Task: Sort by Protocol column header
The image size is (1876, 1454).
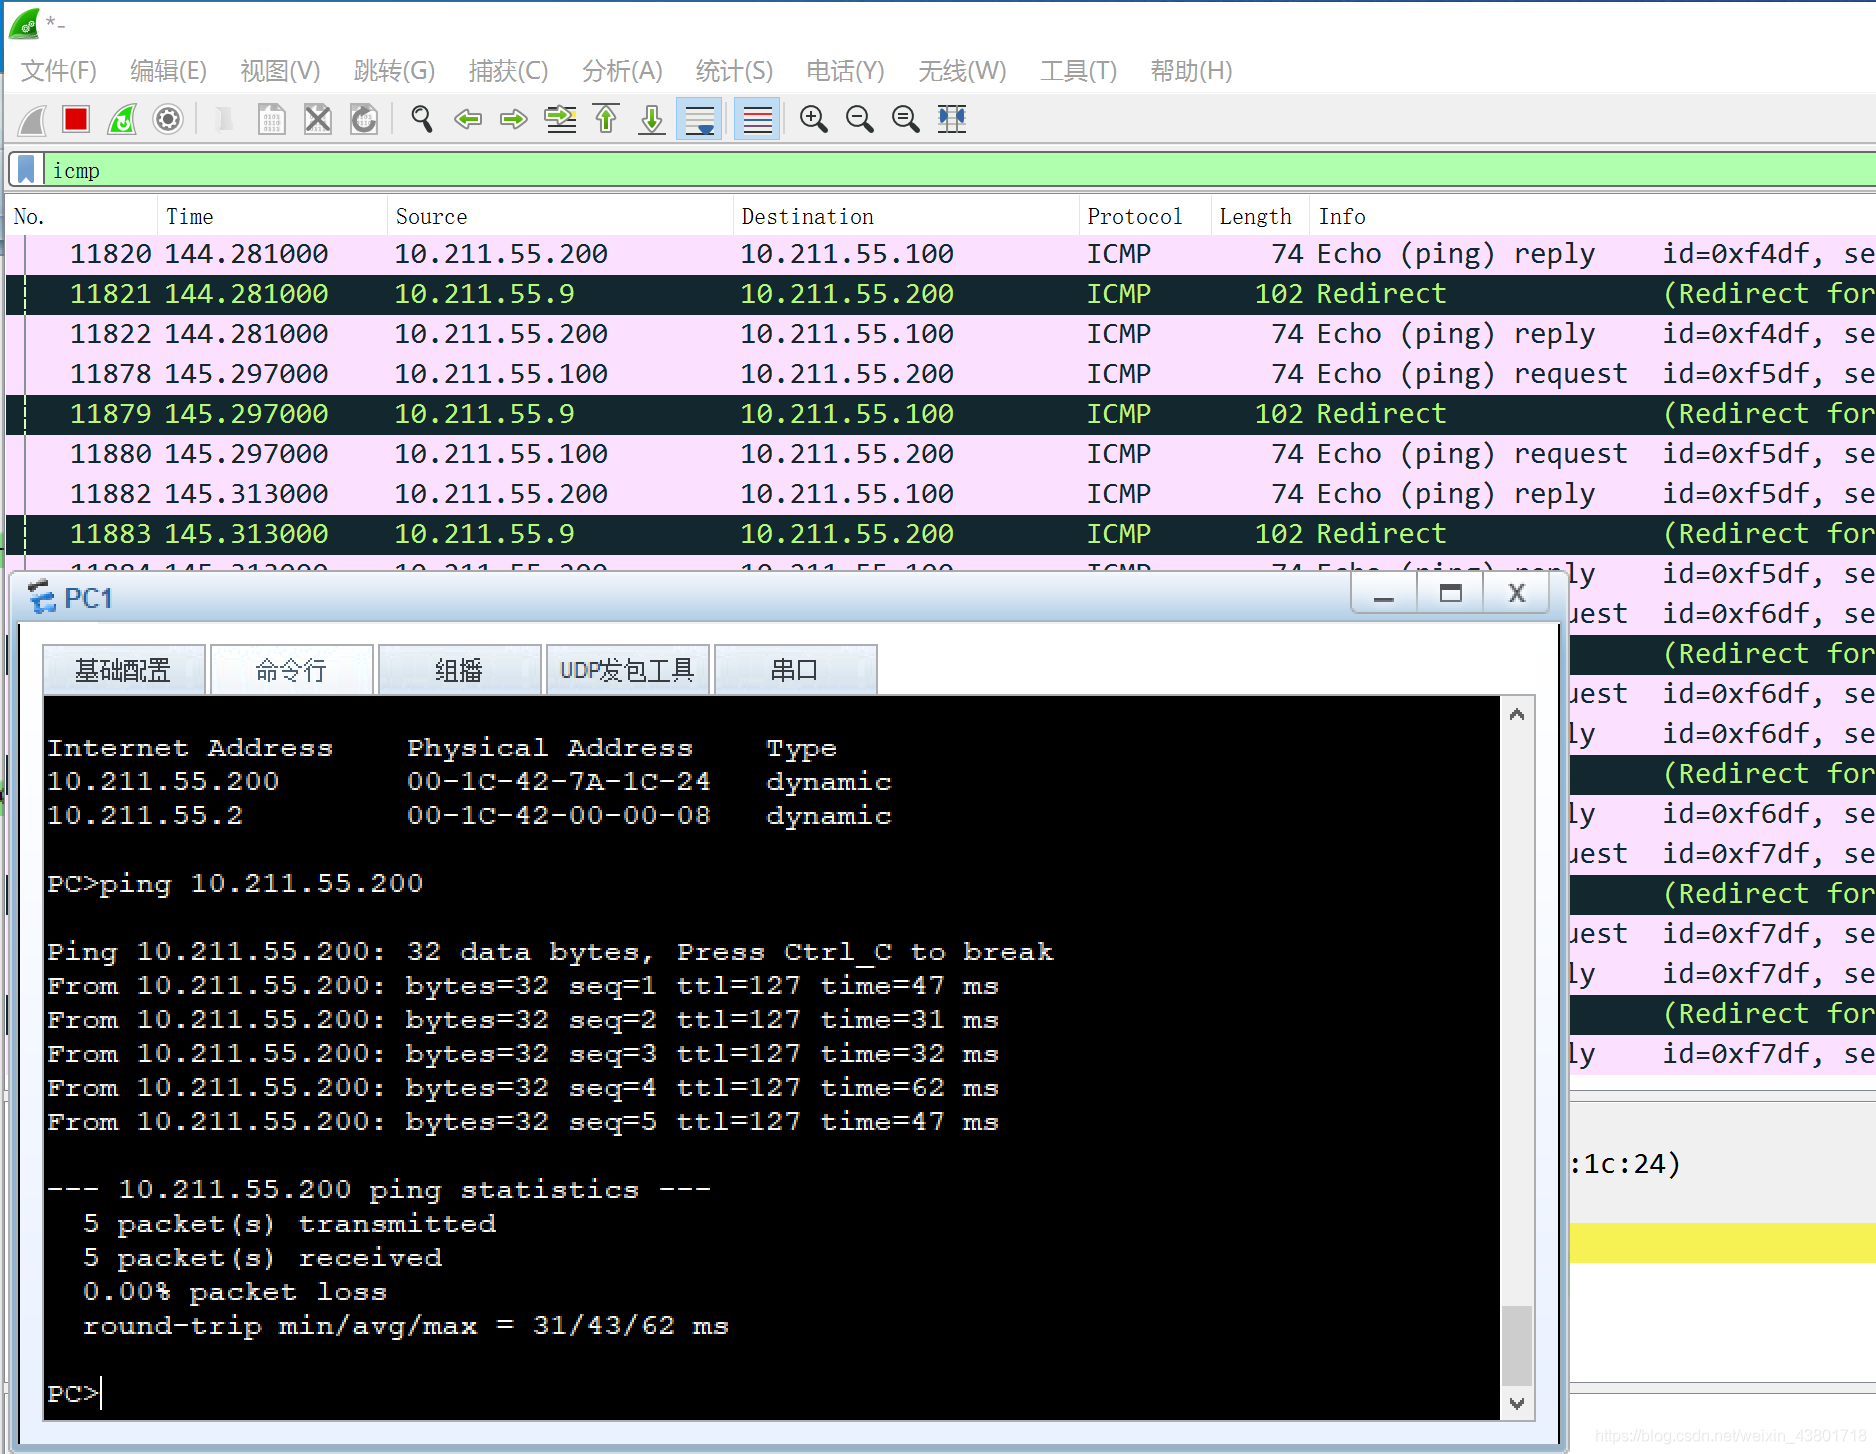Action: (x=1145, y=216)
